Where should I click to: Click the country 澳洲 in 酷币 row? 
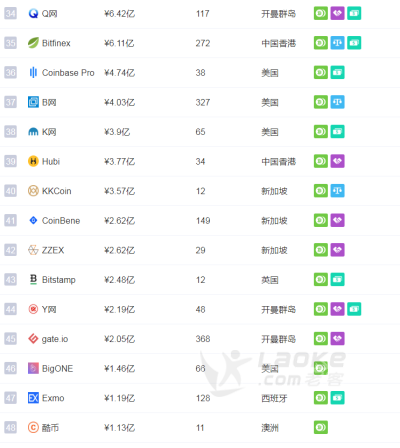tap(270, 428)
